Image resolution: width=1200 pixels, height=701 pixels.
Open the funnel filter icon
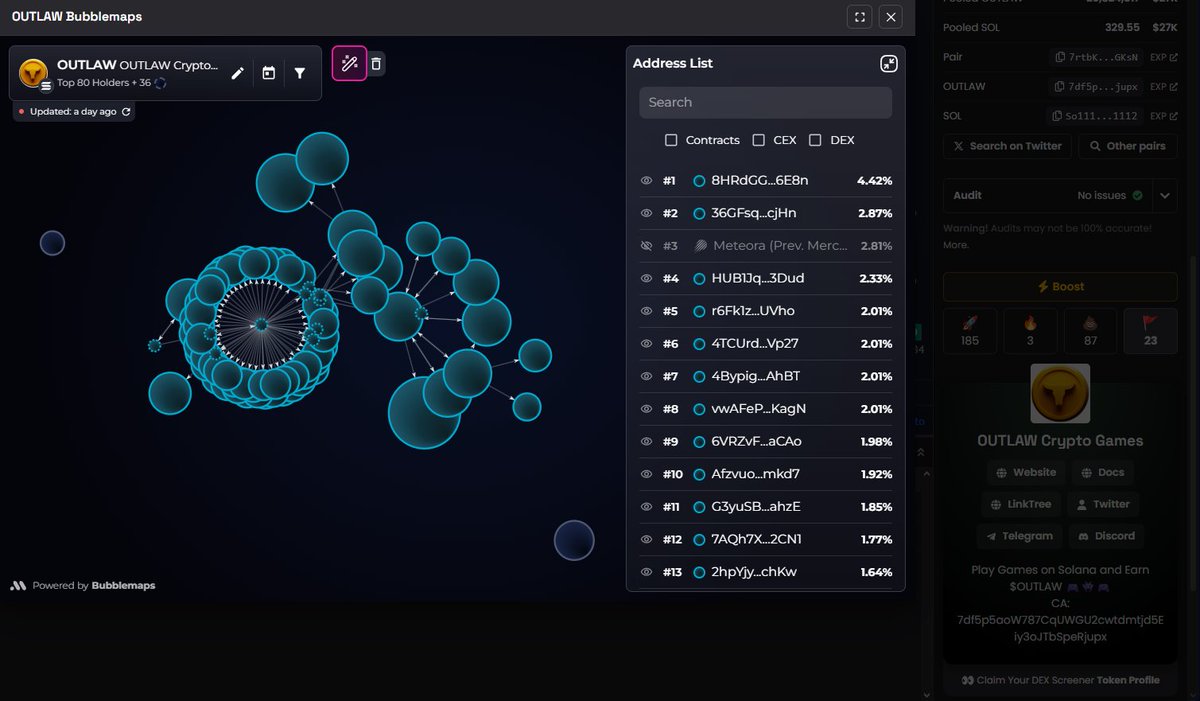(x=300, y=73)
